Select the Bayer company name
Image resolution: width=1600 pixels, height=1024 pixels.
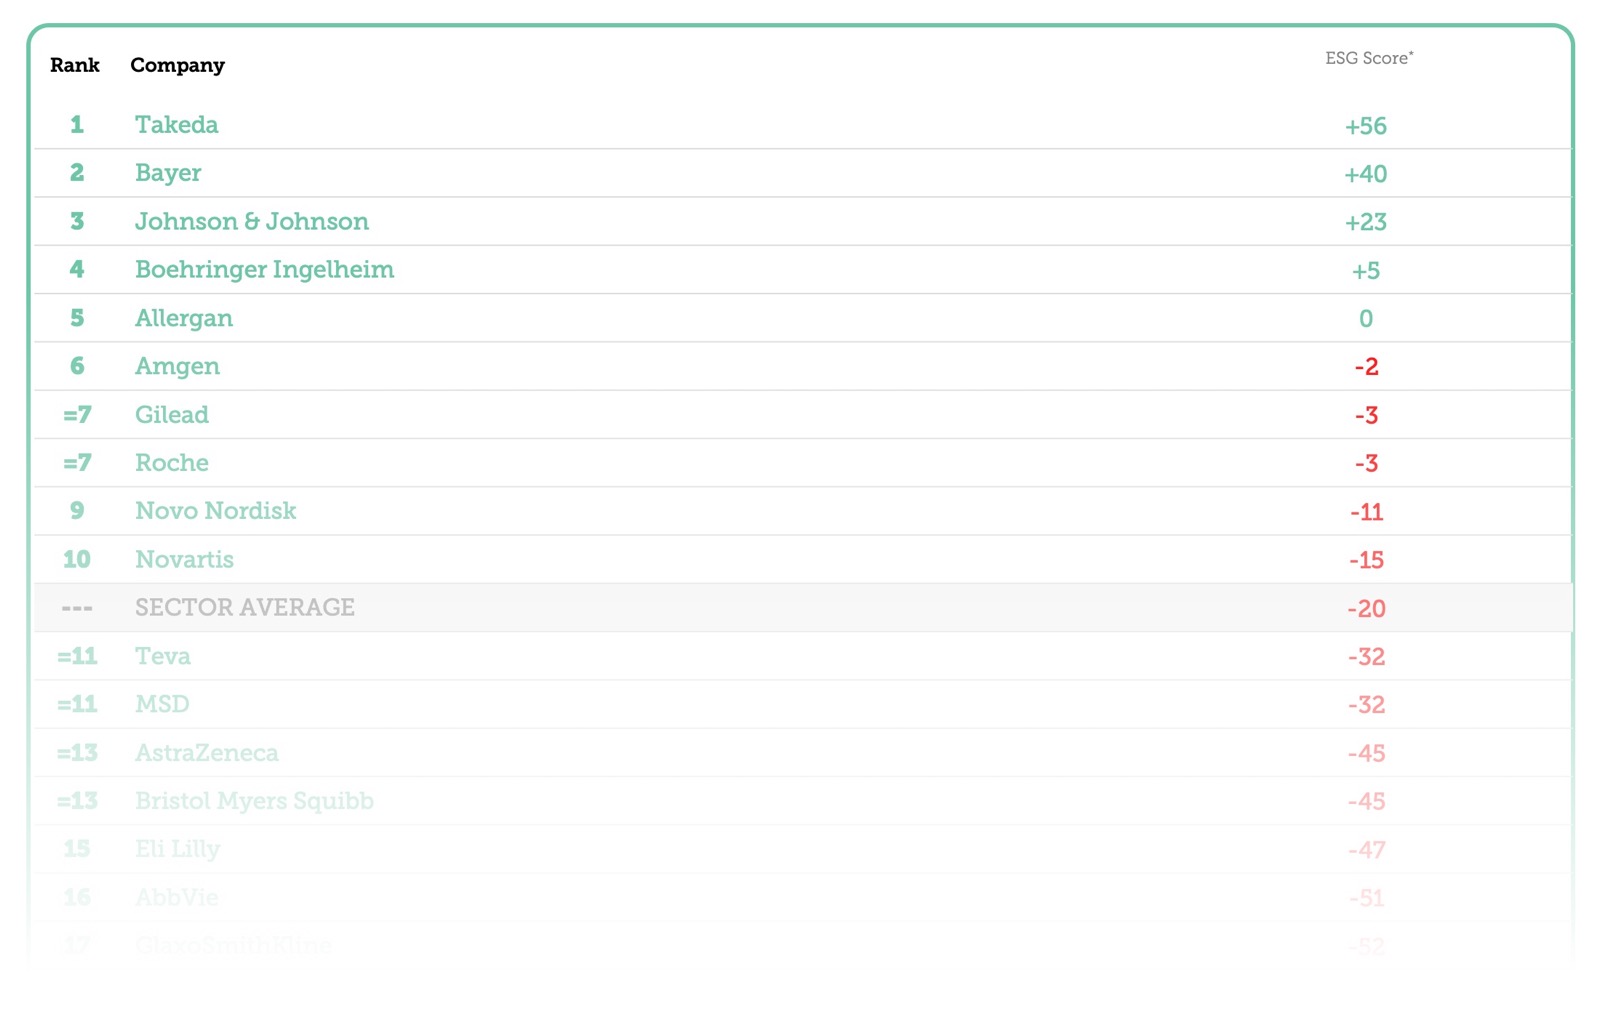pos(168,173)
